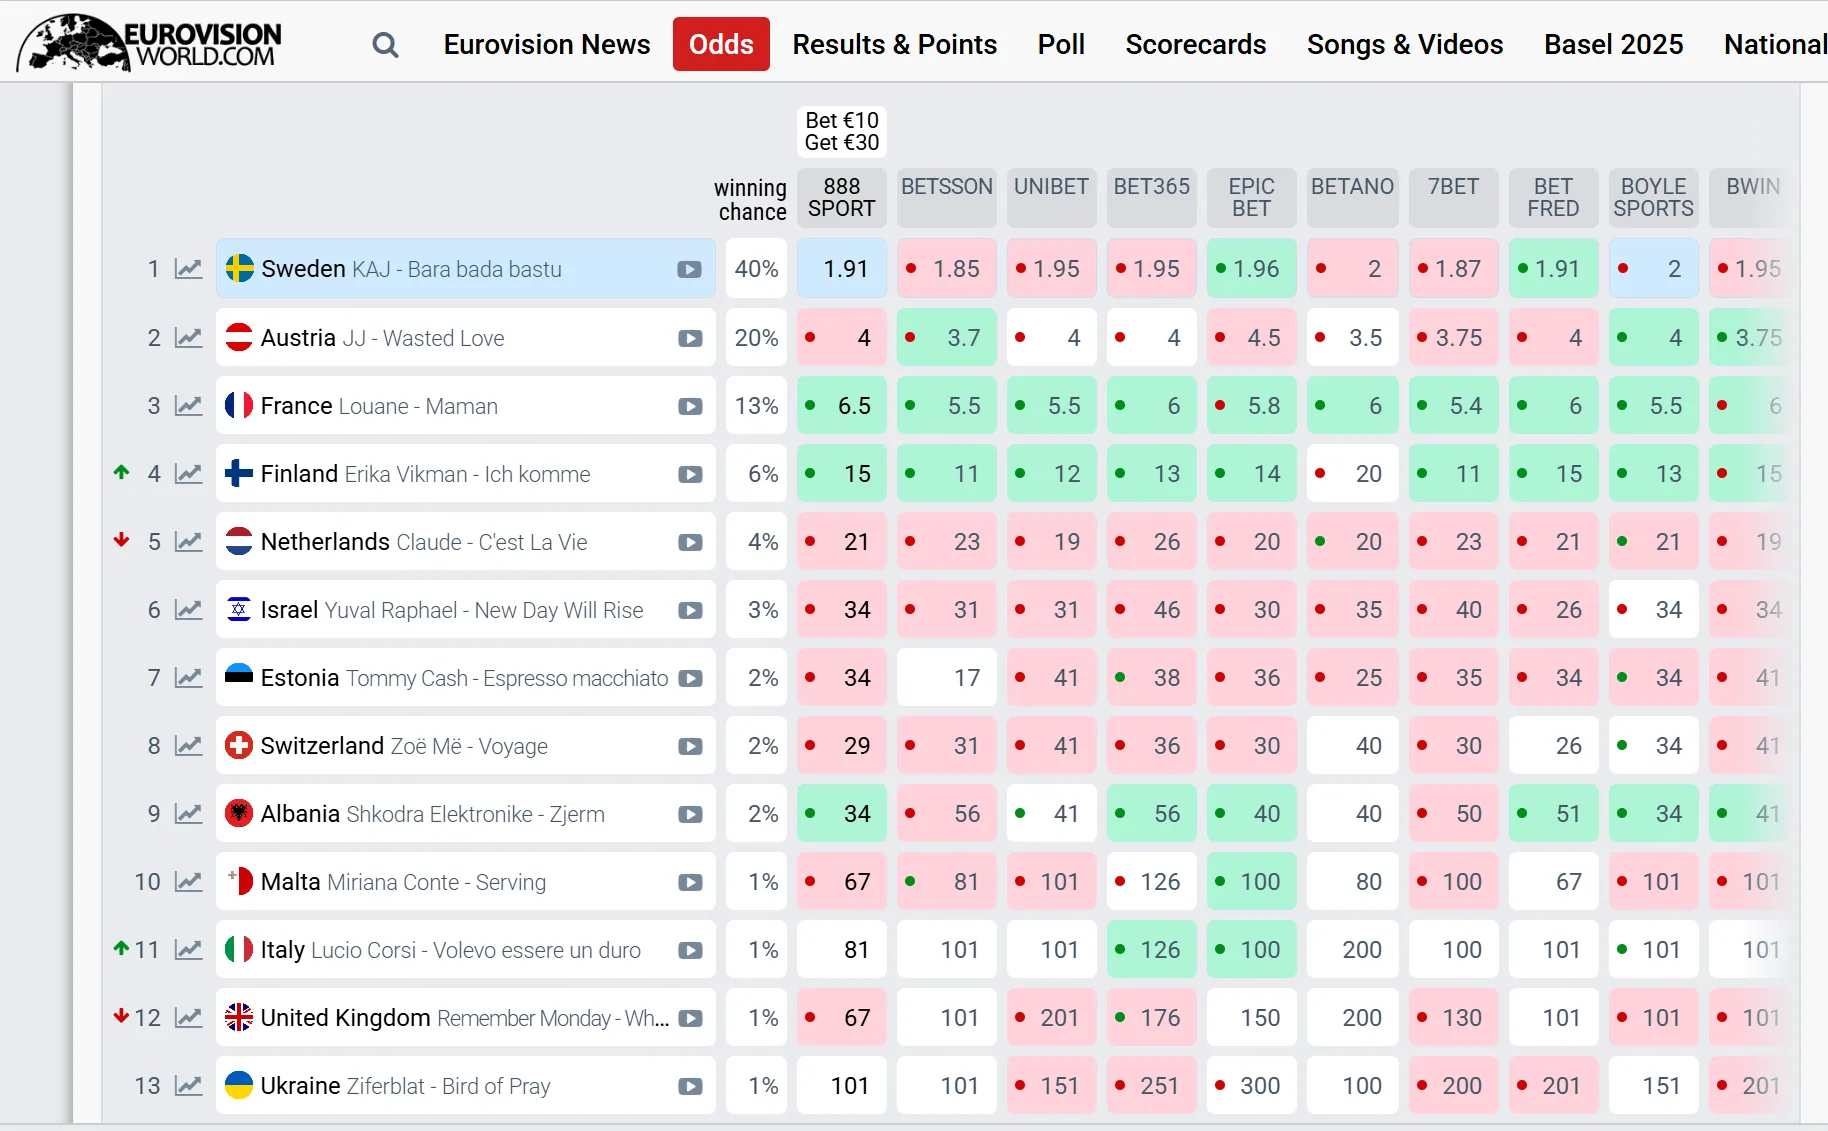This screenshot has width=1828, height=1131.
Task: Click Sweden's 1.96 Epic Bet odds
Action: 1251,269
